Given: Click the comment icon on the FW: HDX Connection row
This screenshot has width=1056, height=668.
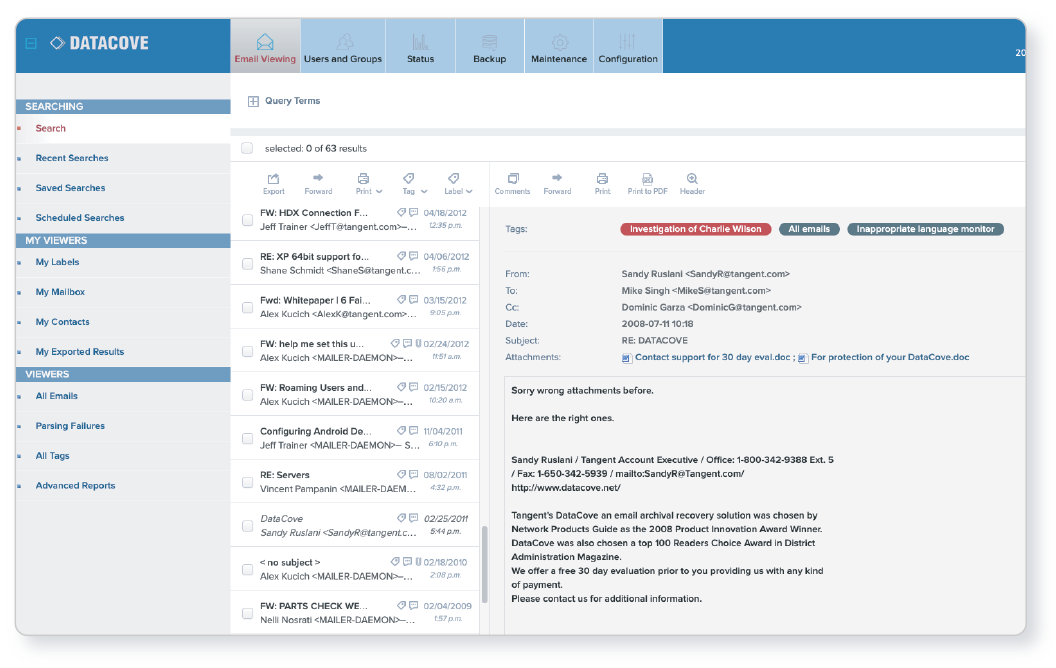Looking at the screenshot, I should (x=414, y=212).
